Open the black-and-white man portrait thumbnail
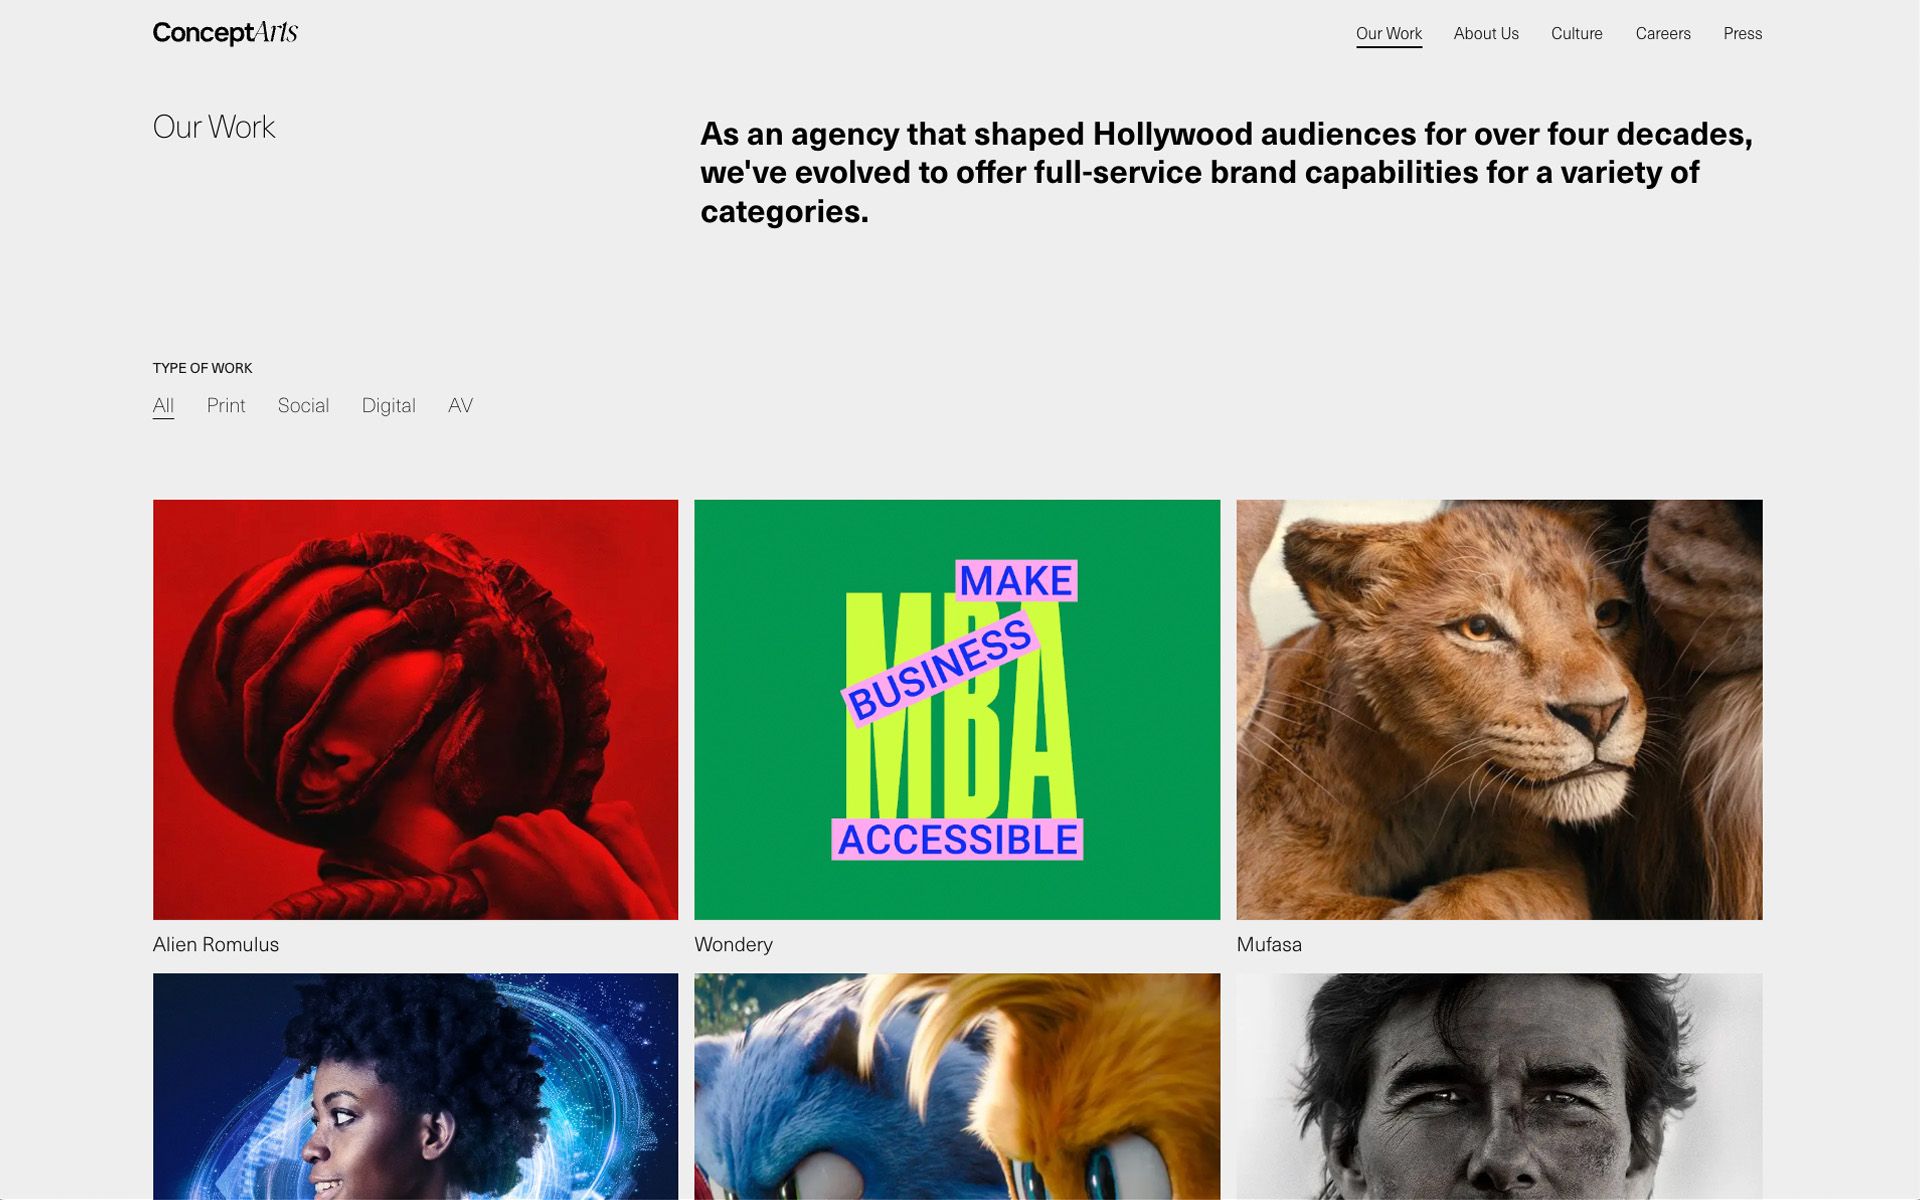Image resolution: width=1920 pixels, height=1200 pixels. pos(1499,1086)
